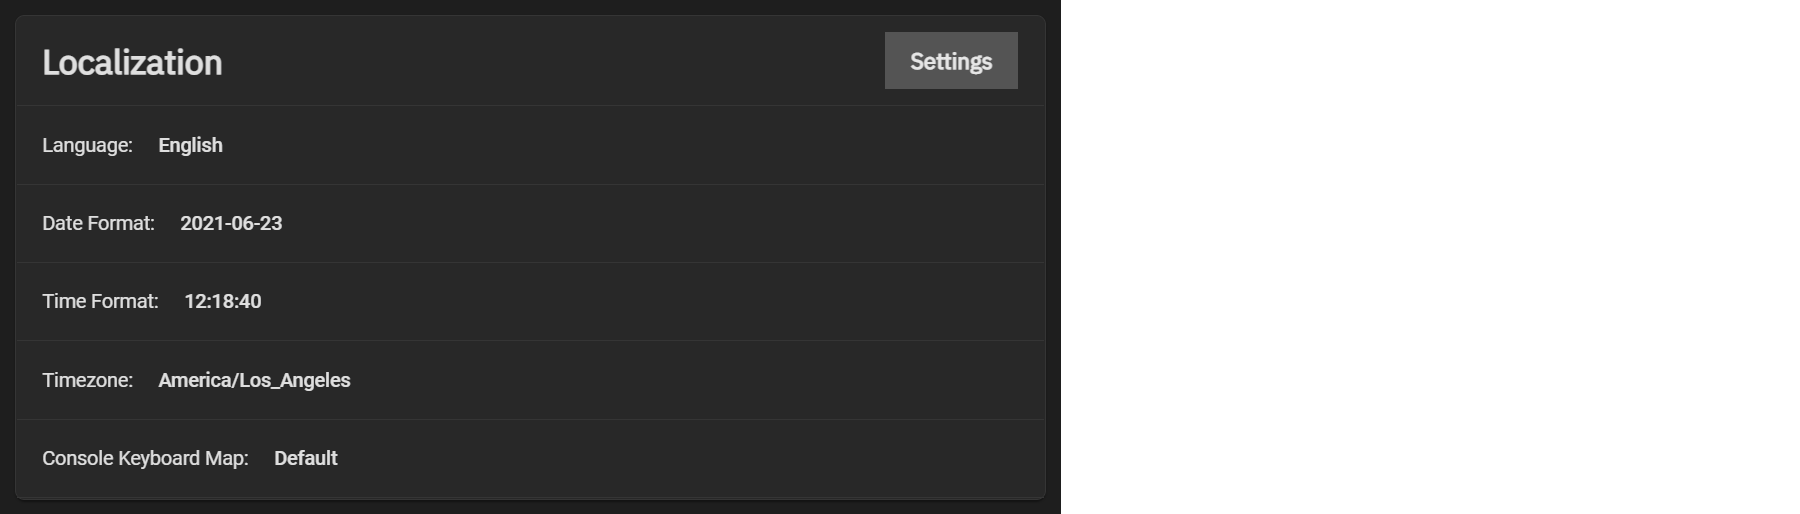Click blank space right of 12:18:40 value
Image resolution: width=1800 pixels, height=514 pixels.
(650, 301)
